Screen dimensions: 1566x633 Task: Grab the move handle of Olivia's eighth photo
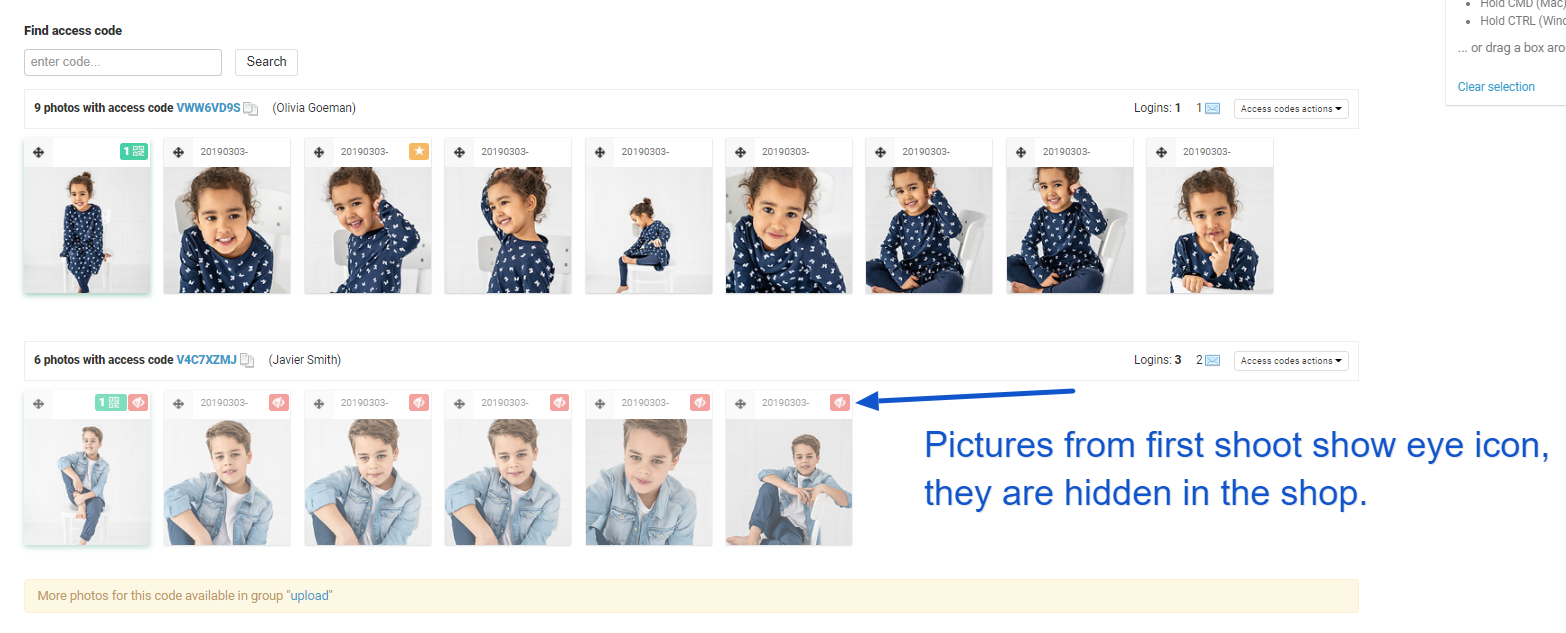click(1021, 152)
